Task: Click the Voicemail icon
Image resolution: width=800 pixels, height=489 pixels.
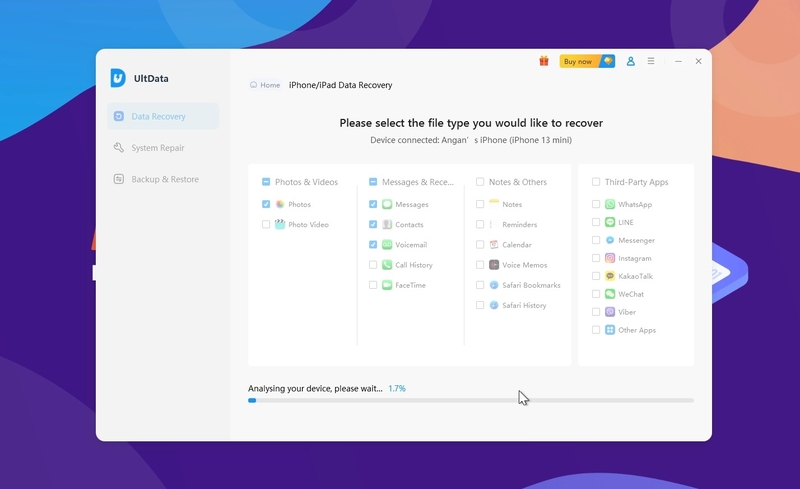Action: (387, 244)
